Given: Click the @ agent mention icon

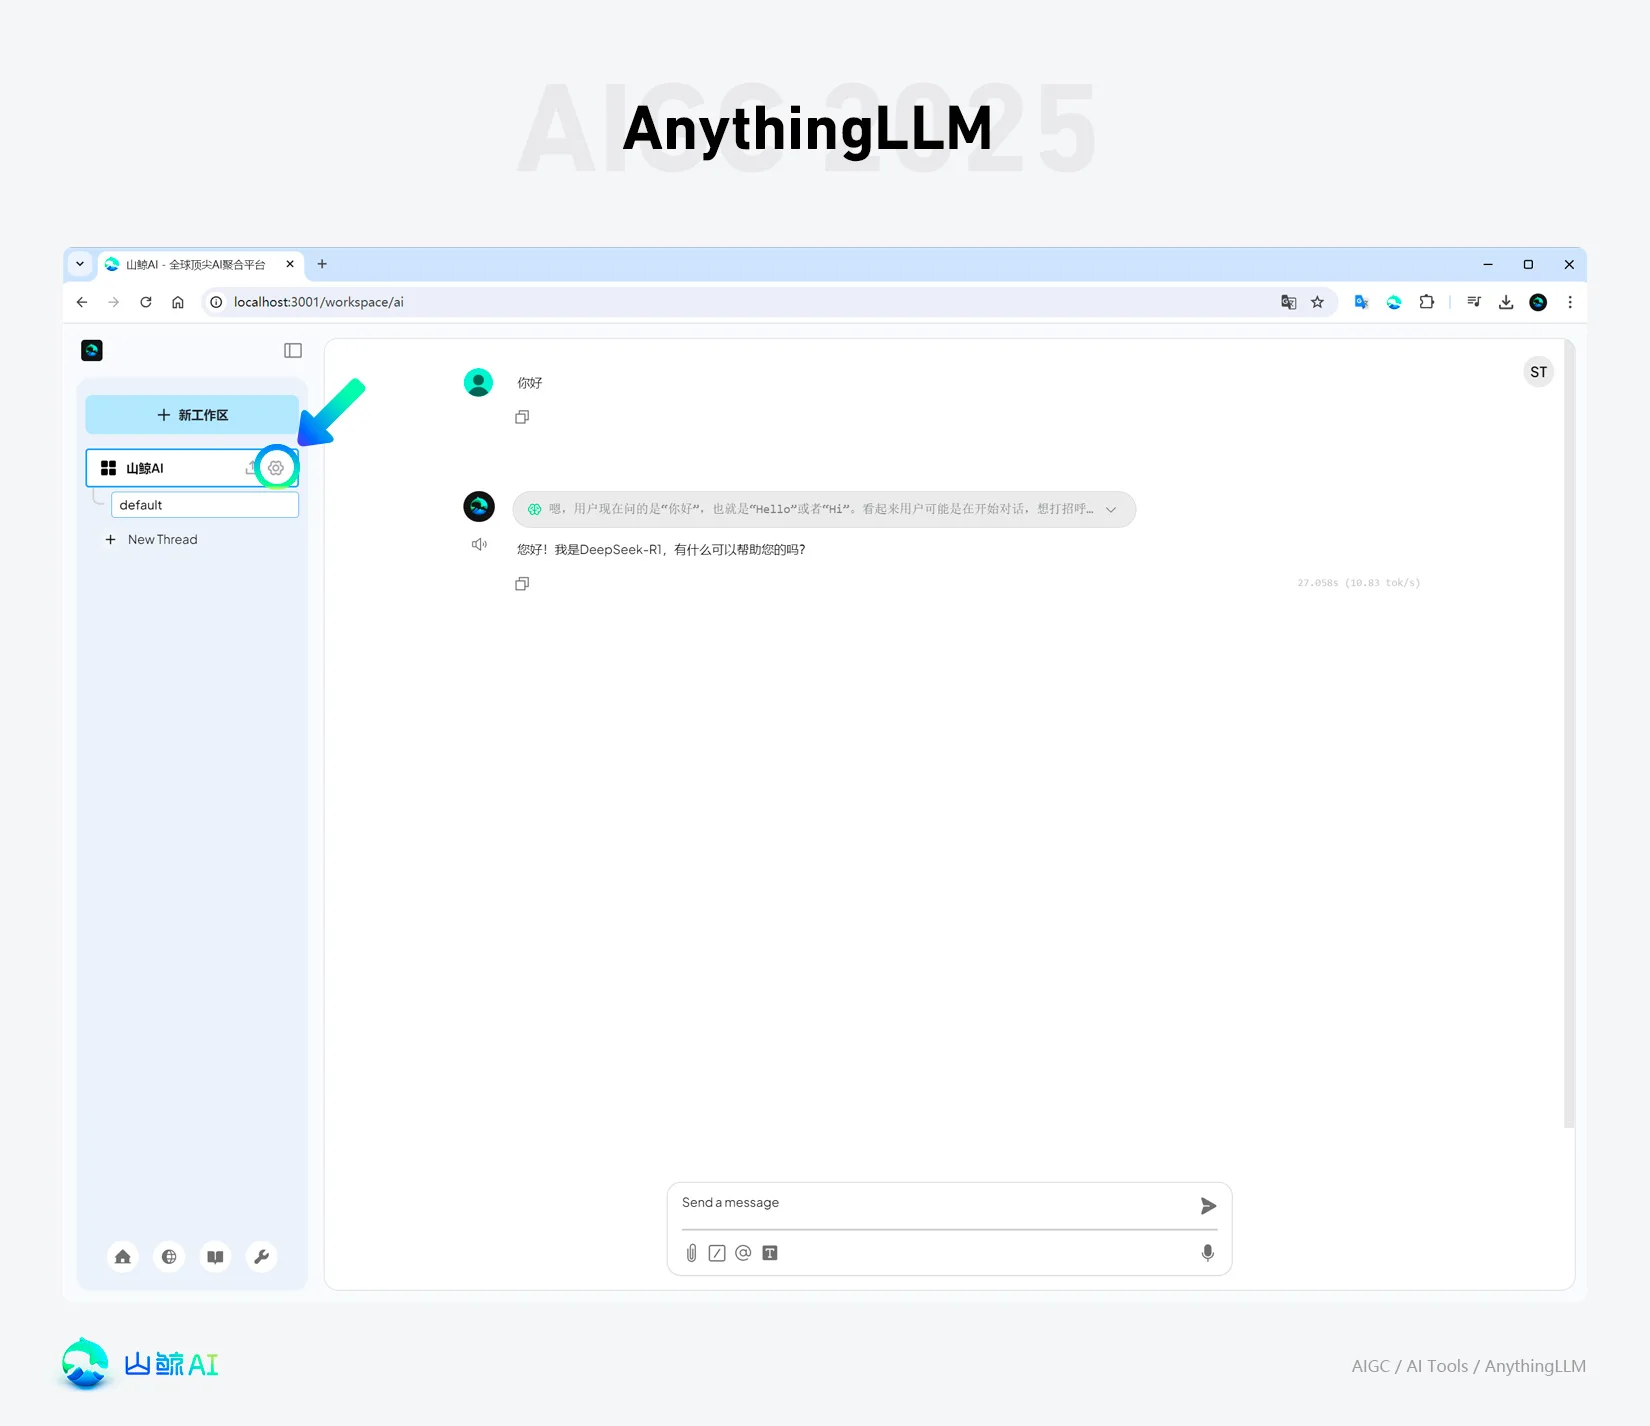Looking at the screenshot, I should (x=743, y=1253).
